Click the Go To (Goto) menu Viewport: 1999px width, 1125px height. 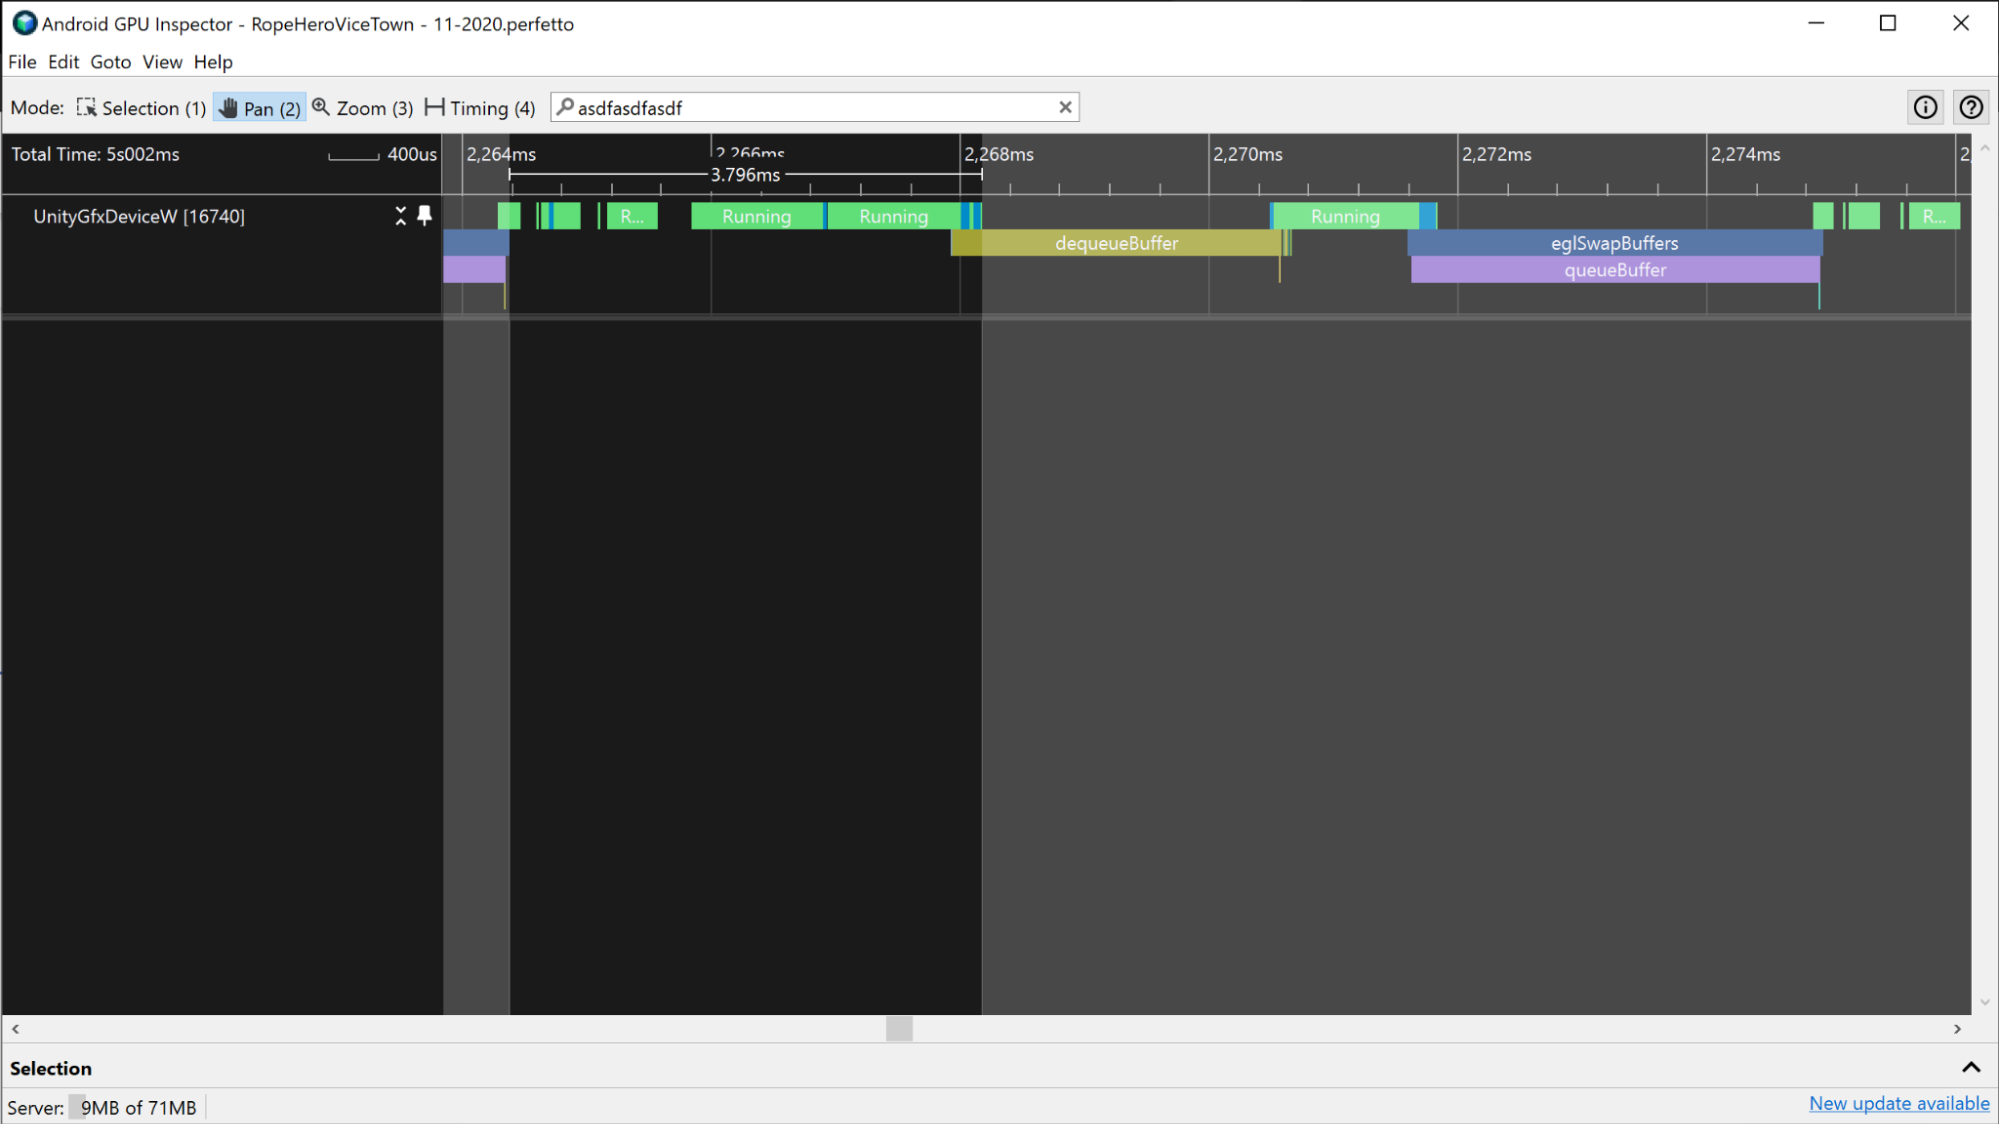(108, 60)
